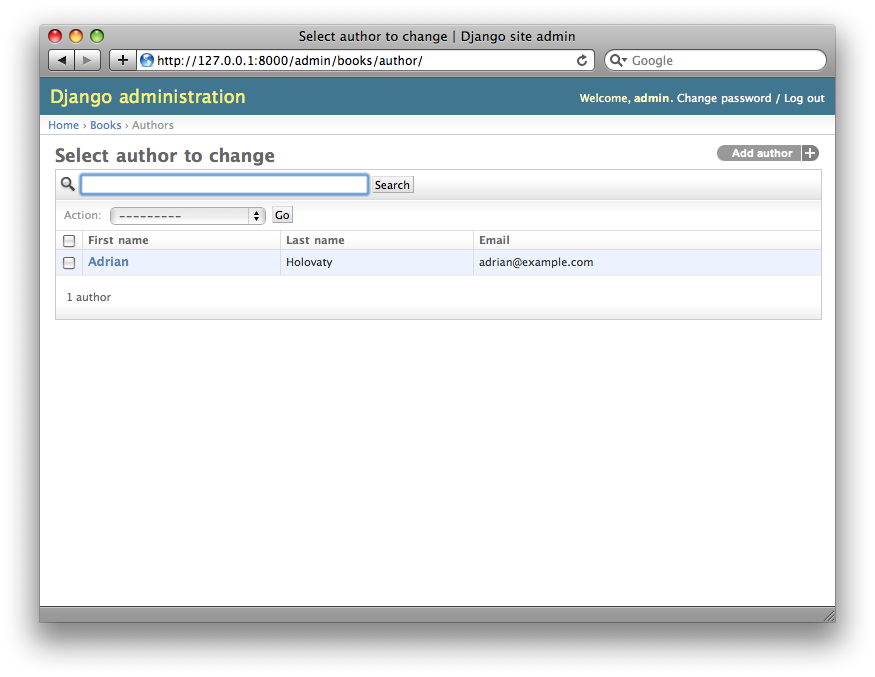Image resolution: width=875 pixels, height=677 pixels.
Task: Click the browser Back arrow button
Action: (x=62, y=60)
